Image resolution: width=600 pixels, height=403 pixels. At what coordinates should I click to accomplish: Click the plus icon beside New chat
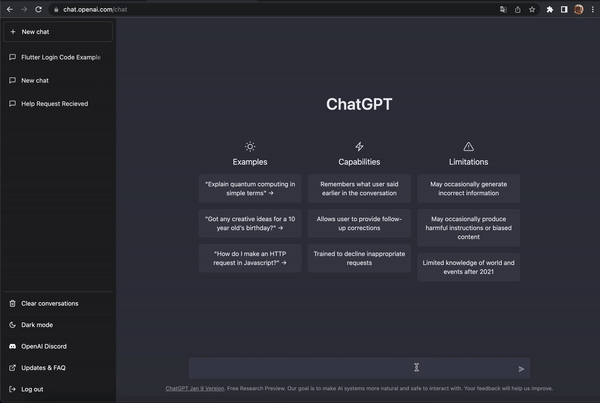pyautogui.click(x=13, y=32)
